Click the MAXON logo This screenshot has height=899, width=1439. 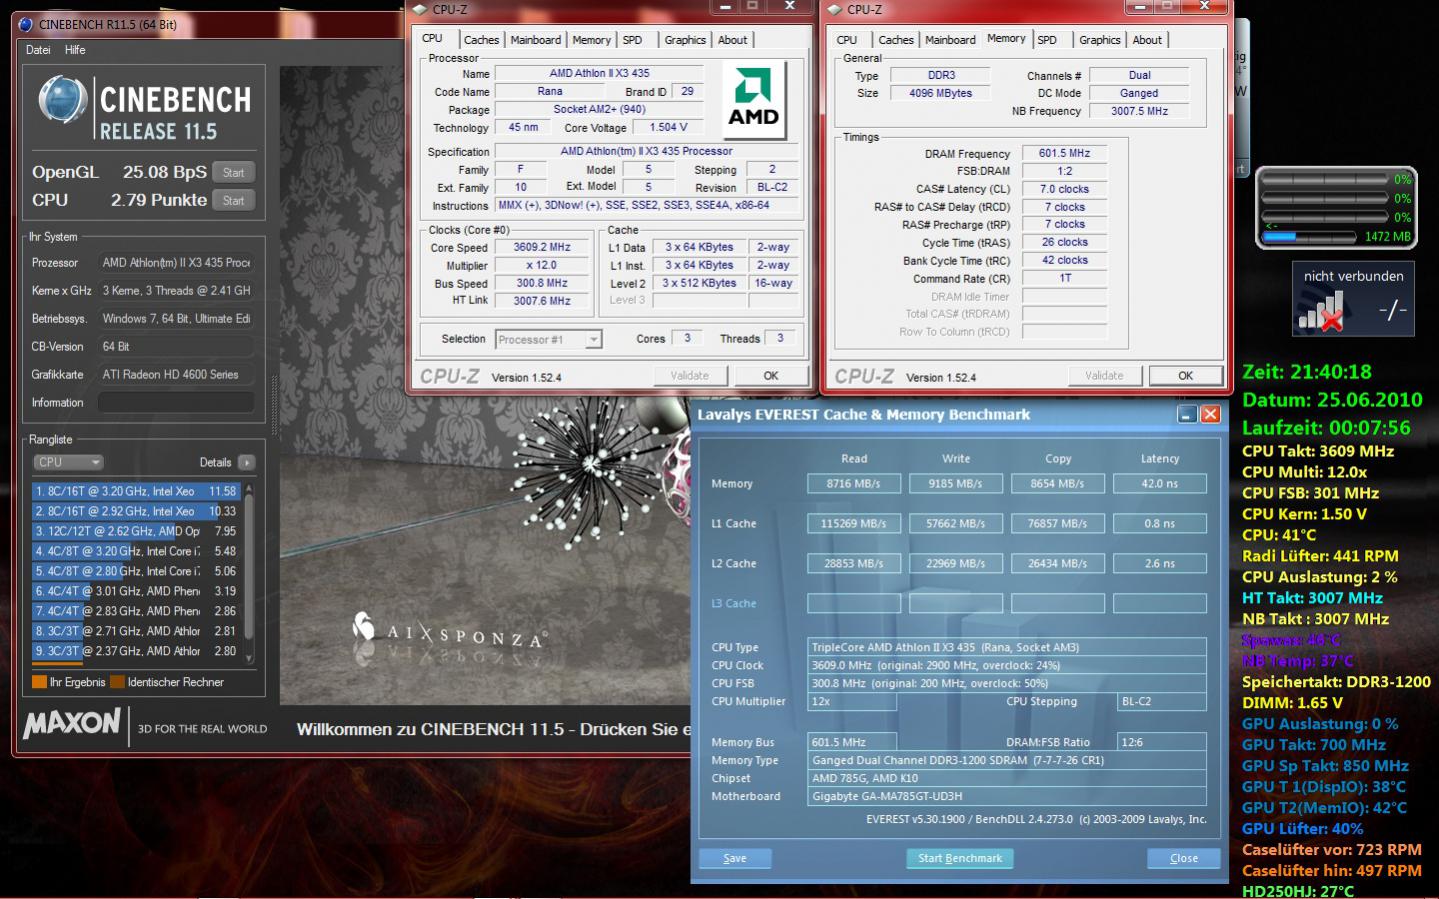point(71,723)
